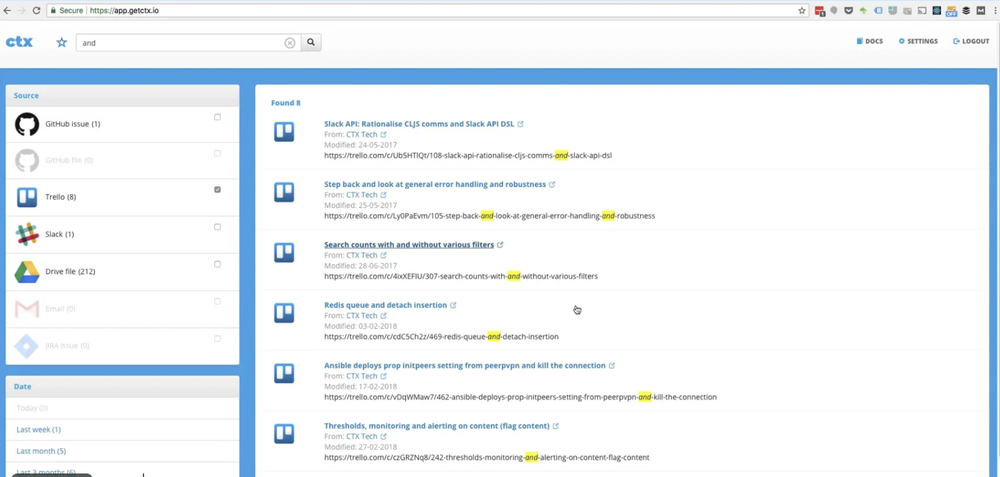Image resolution: width=1000 pixels, height=477 pixels.
Task: Open SETTINGS
Action: [x=918, y=41]
